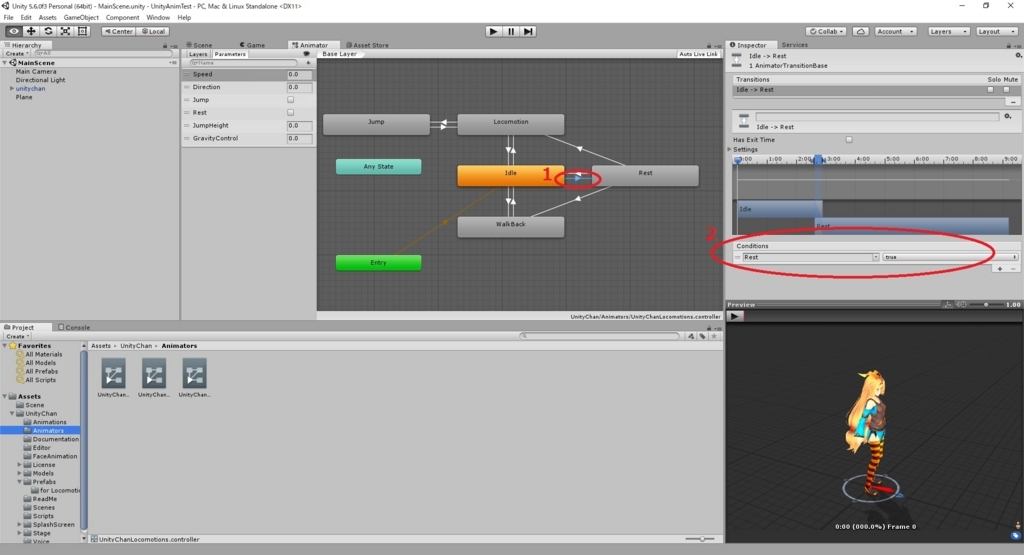The image size is (1024, 555).
Task: Open the cloud services icon
Action: pos(861,31)
